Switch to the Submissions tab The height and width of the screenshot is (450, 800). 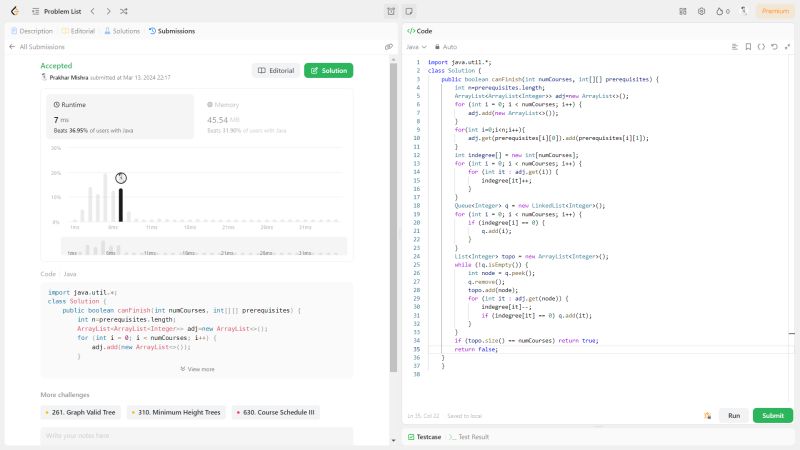click(x=172, y=31)
